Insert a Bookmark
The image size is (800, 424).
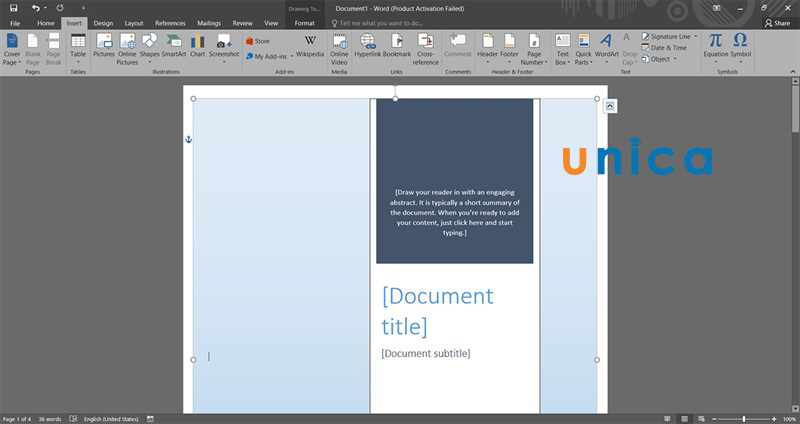click(396, 46)
